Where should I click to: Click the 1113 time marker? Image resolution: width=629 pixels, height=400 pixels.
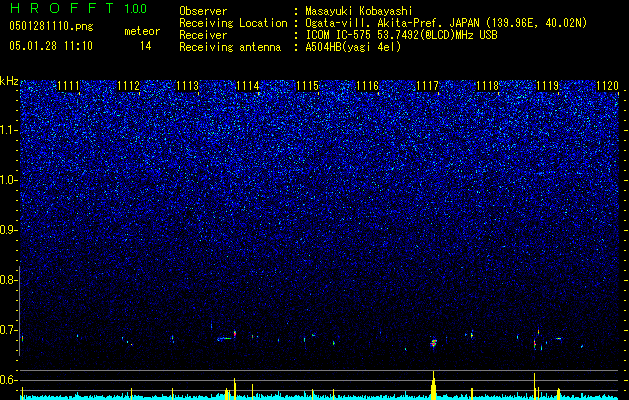click(188, 86)
